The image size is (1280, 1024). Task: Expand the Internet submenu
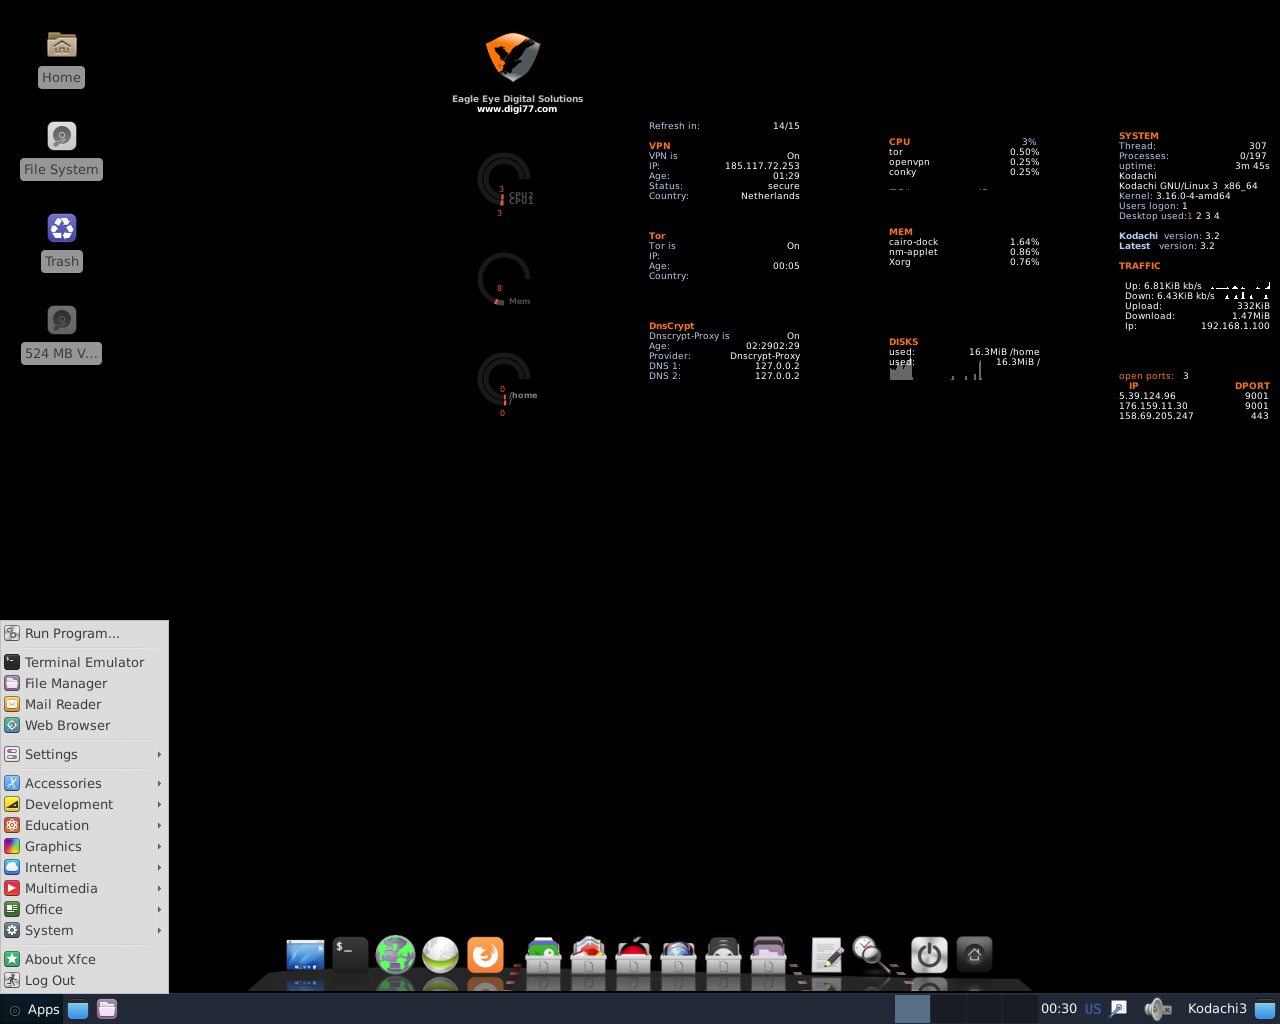click(x=84, y=867)
